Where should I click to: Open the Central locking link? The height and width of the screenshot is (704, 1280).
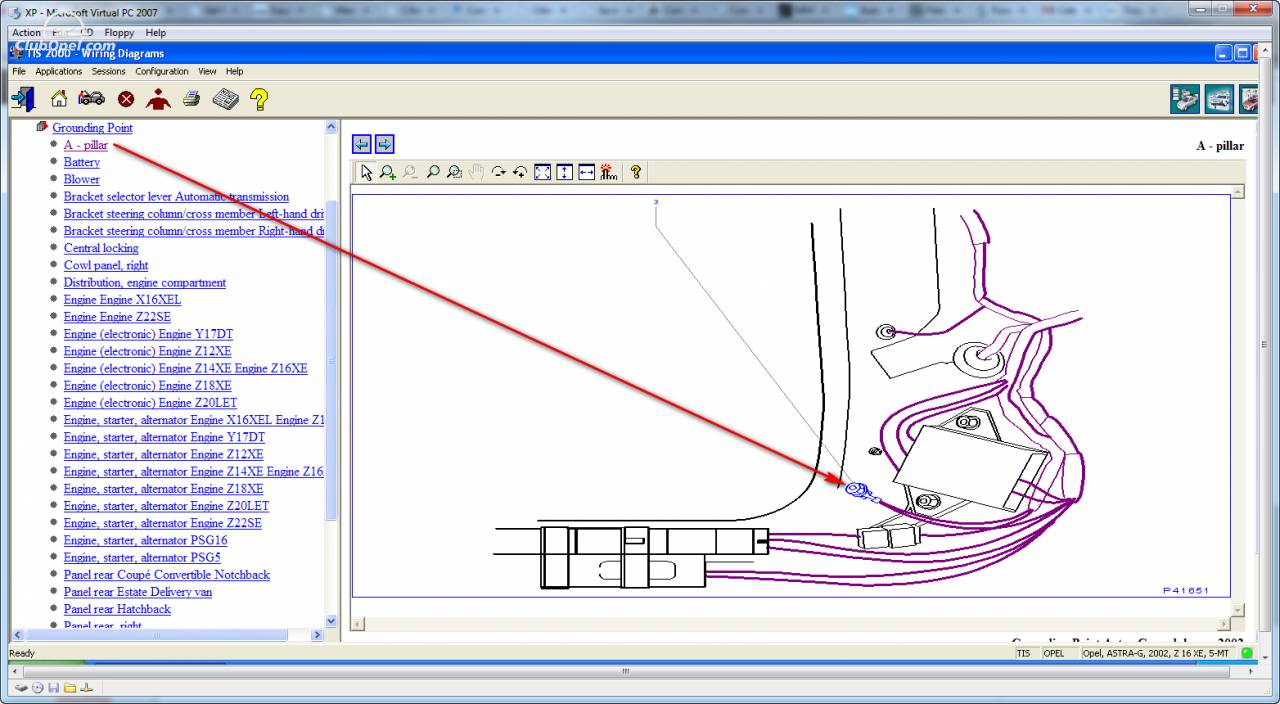pos(101,248)
